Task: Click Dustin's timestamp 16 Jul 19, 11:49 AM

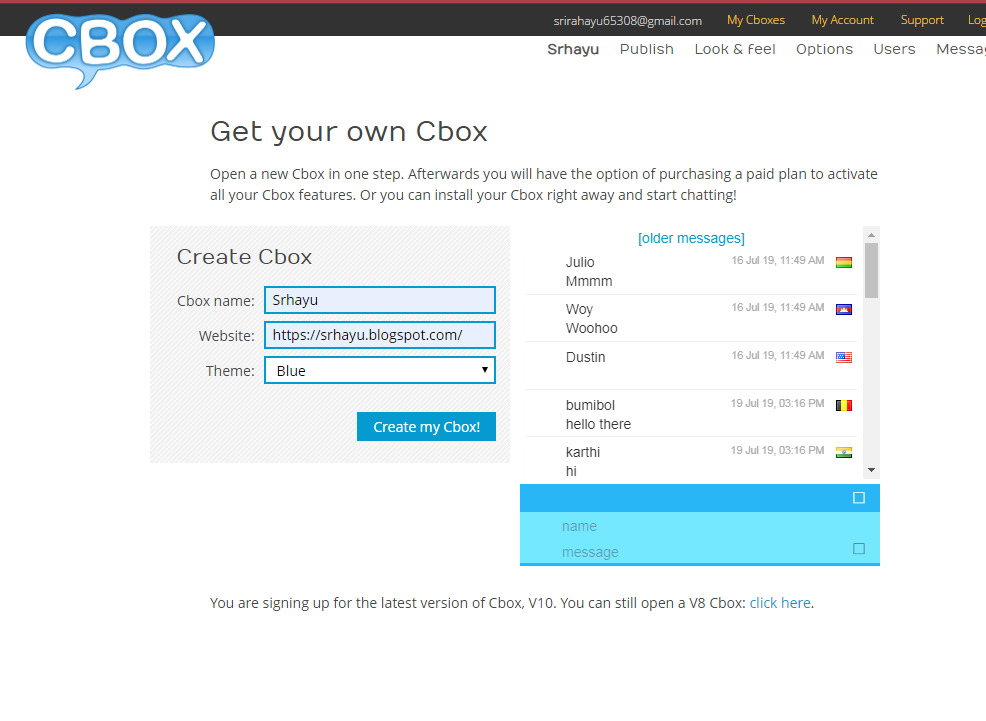Action: (777, 355)
